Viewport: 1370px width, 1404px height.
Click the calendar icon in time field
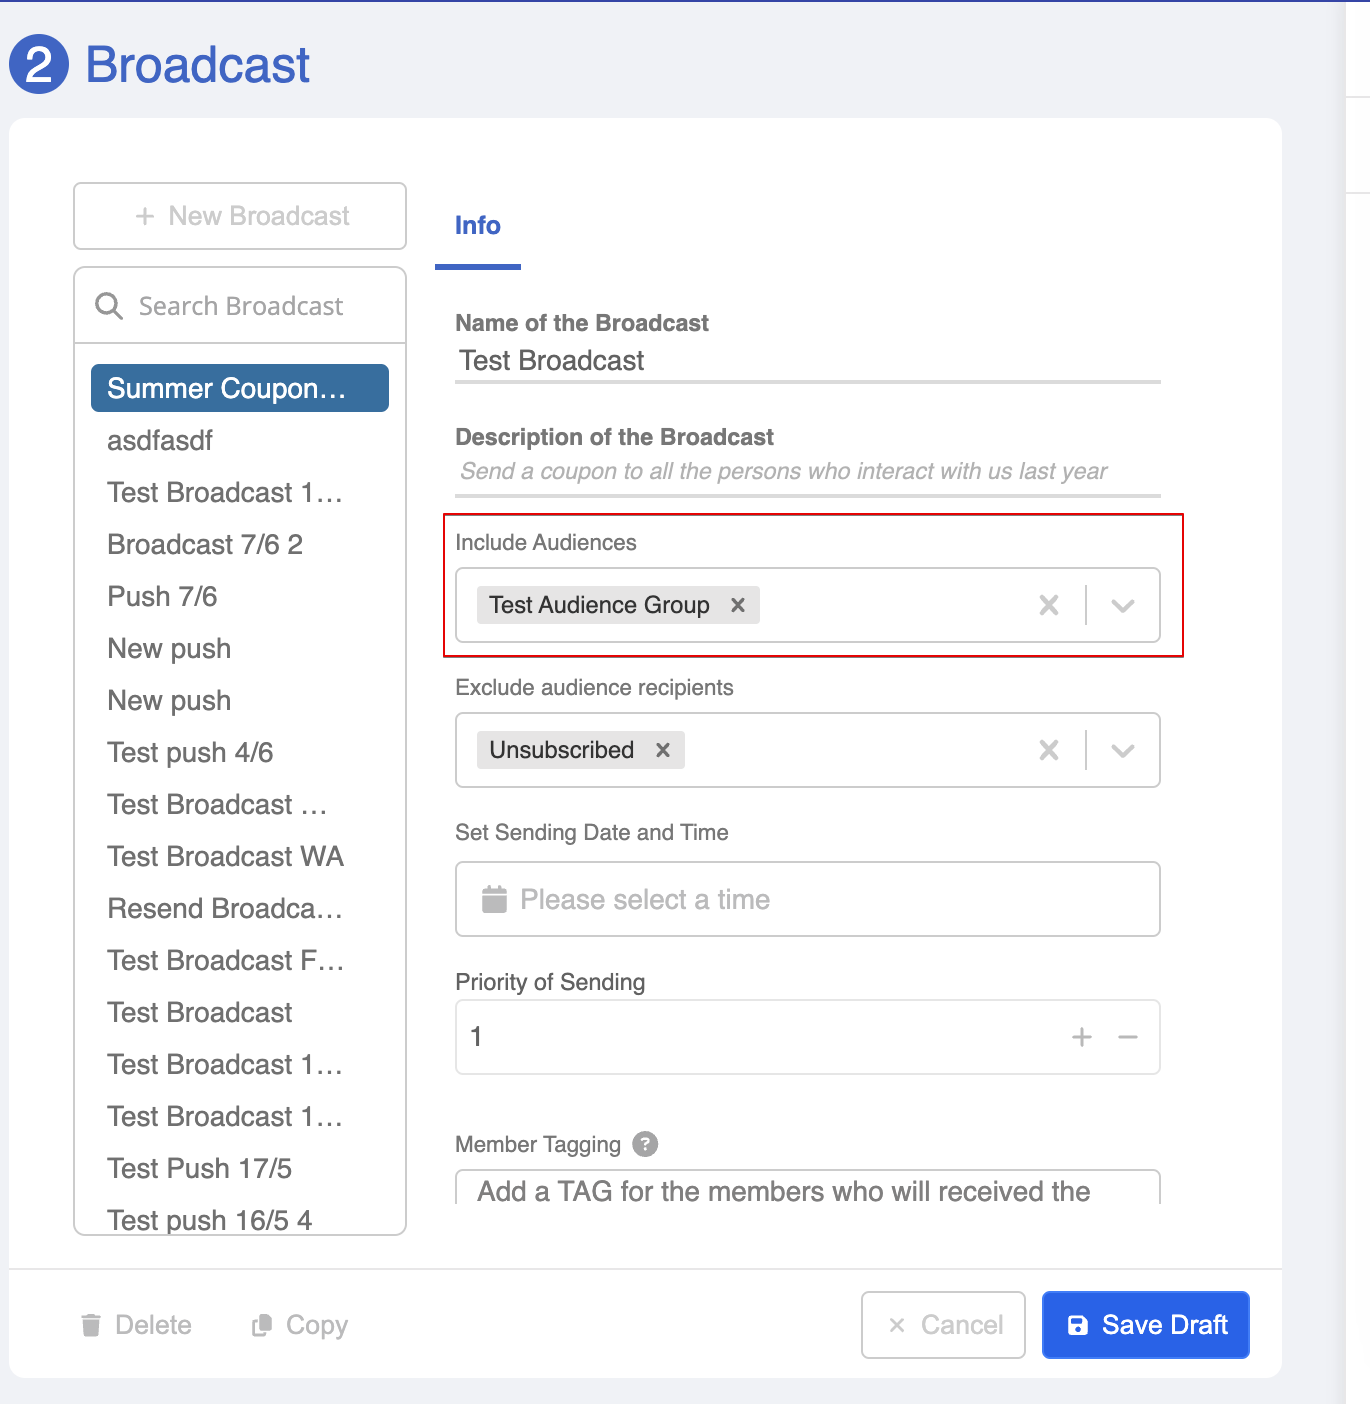[494, 899]
